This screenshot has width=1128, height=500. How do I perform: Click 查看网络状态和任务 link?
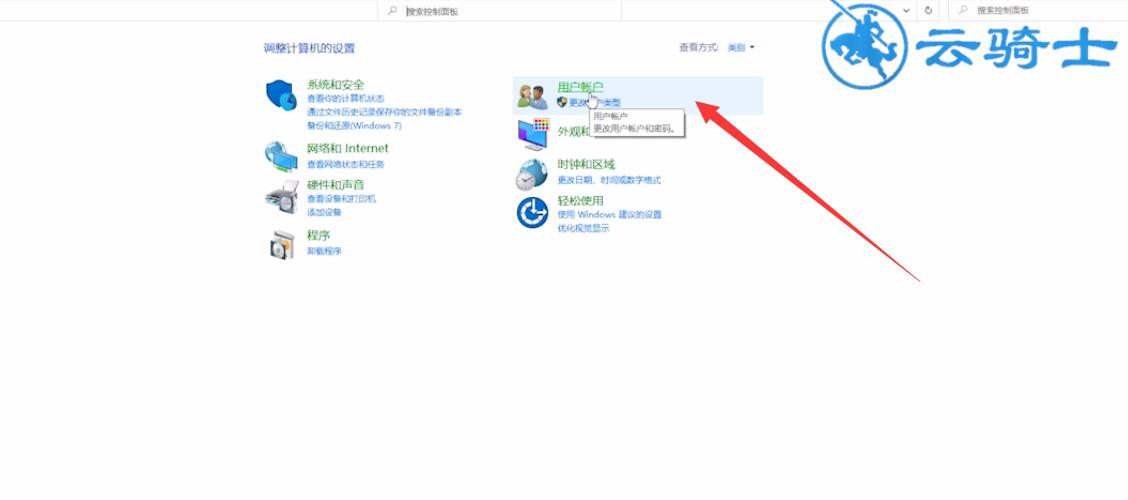pos(346,165)
